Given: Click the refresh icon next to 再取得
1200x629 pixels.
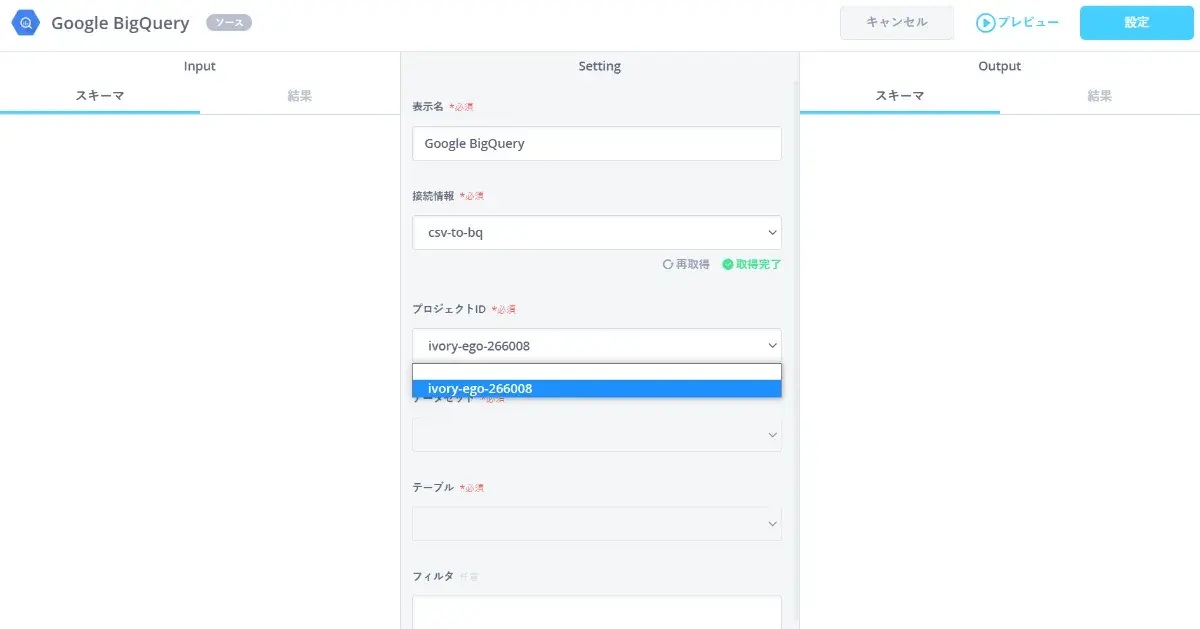Looking at the screenshot, I should (x=668, y=265).
